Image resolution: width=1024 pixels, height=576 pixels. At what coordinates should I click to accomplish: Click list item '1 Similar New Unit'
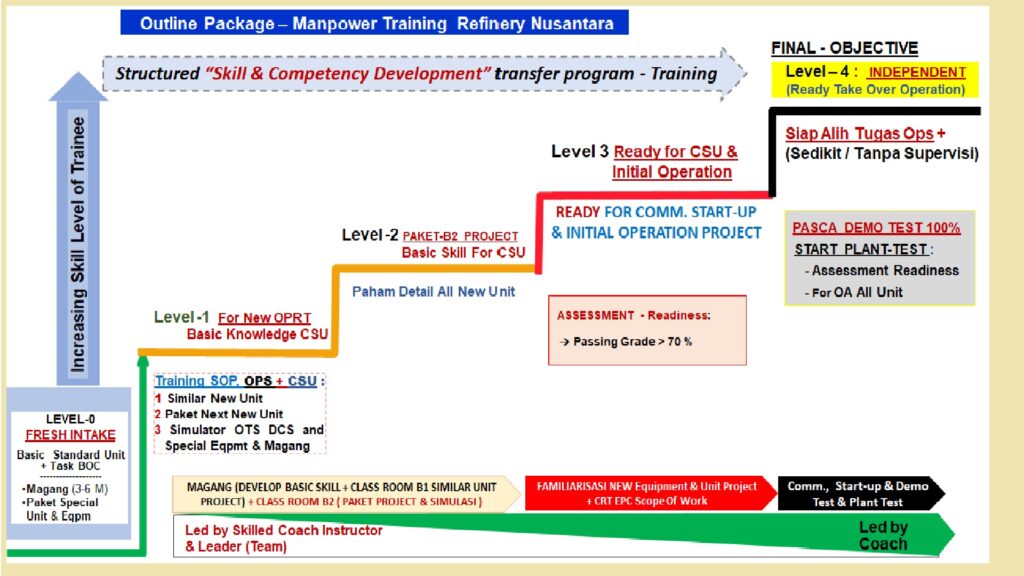(x=209, y=398)
